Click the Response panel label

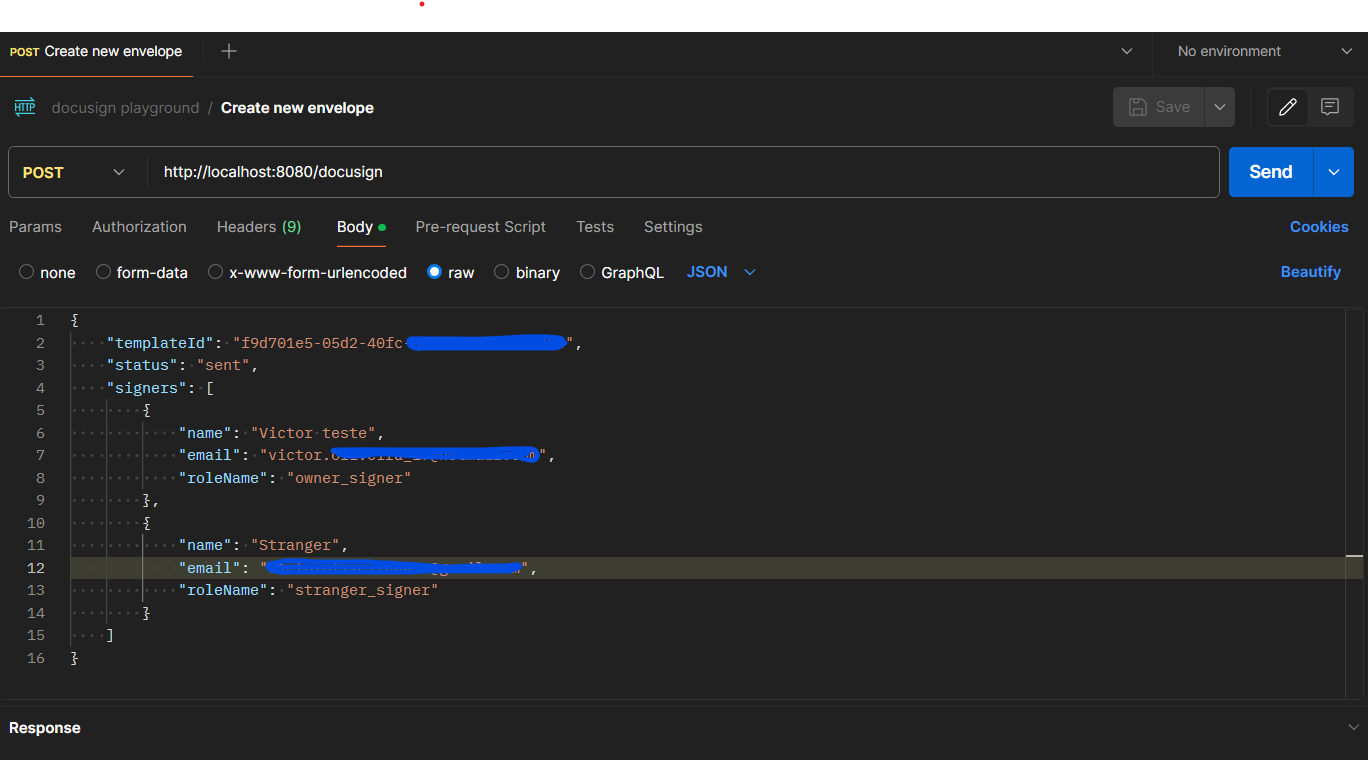[x=45, y=728]
